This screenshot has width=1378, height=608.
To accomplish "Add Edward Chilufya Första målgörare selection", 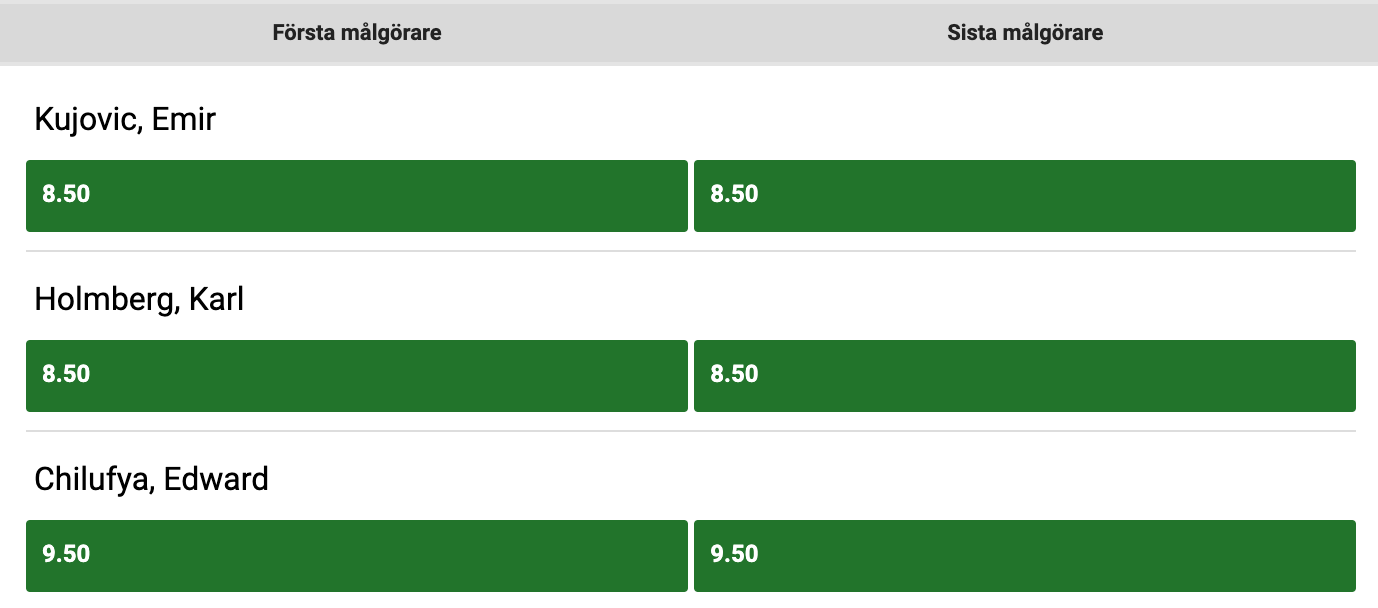I will click(x=357, y=555).
